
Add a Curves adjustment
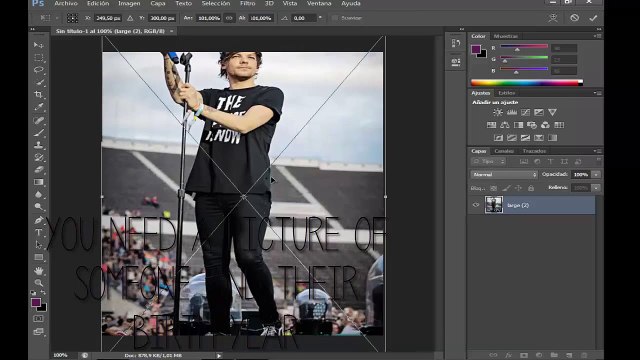tap(525, 112)
